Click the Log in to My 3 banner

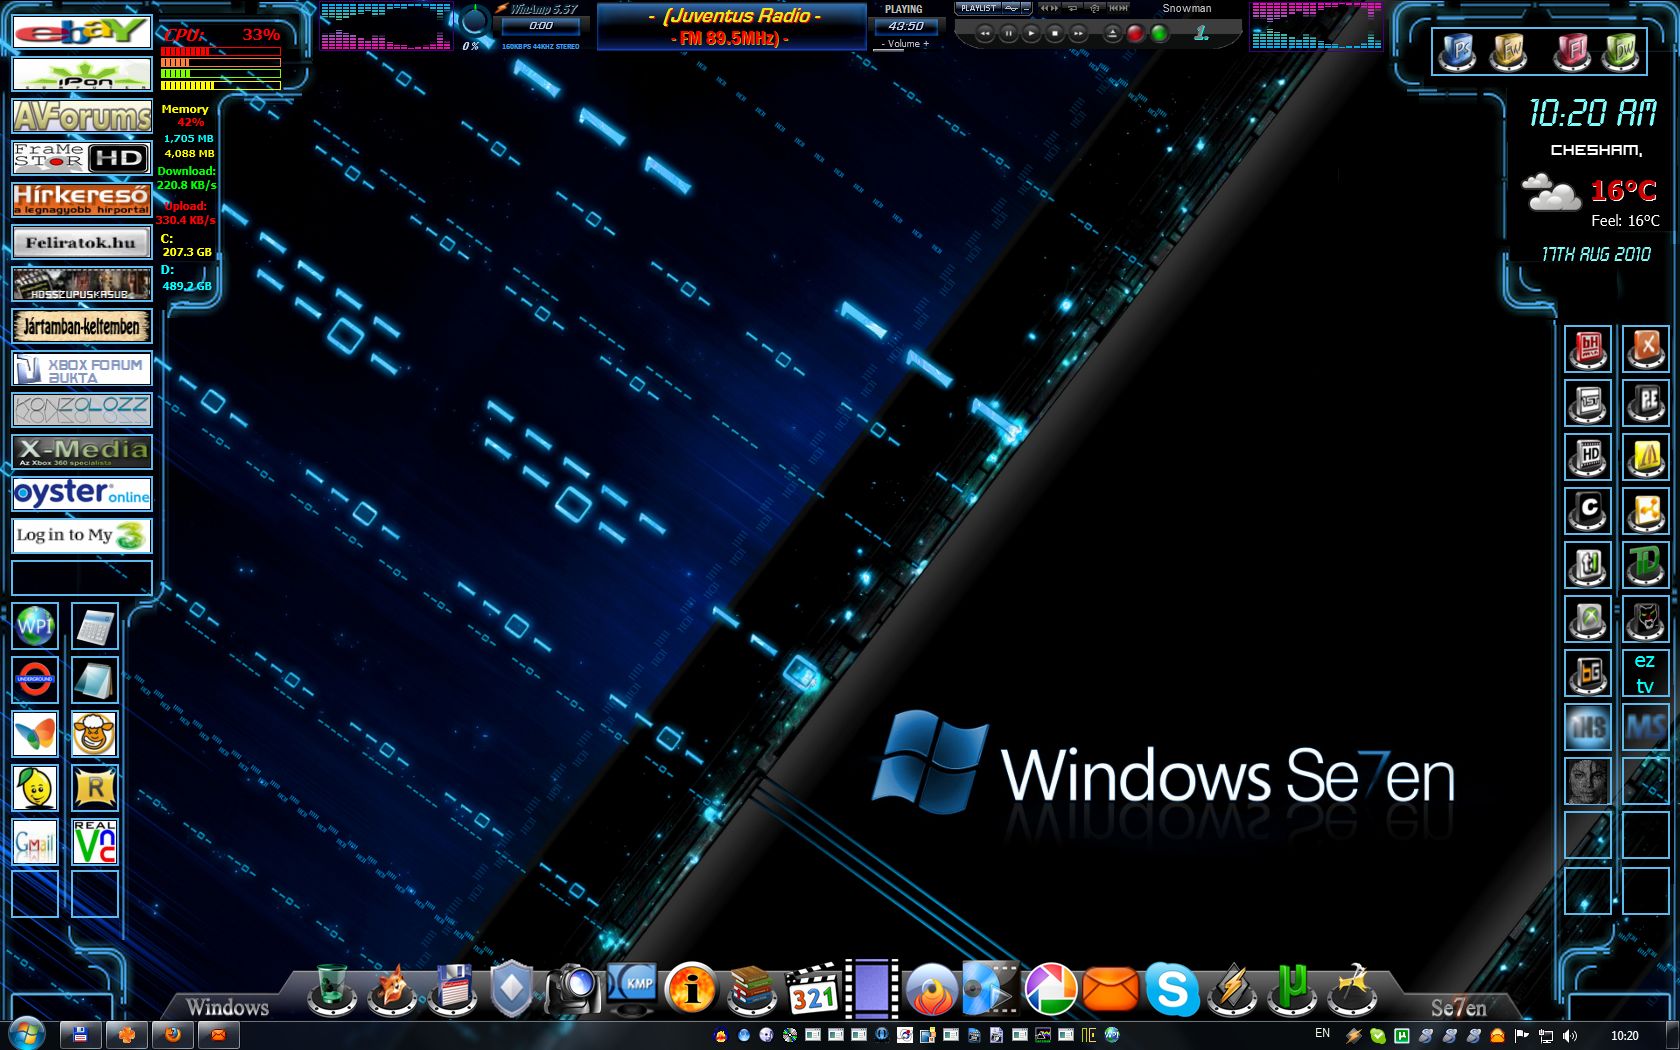coord(82,535)
